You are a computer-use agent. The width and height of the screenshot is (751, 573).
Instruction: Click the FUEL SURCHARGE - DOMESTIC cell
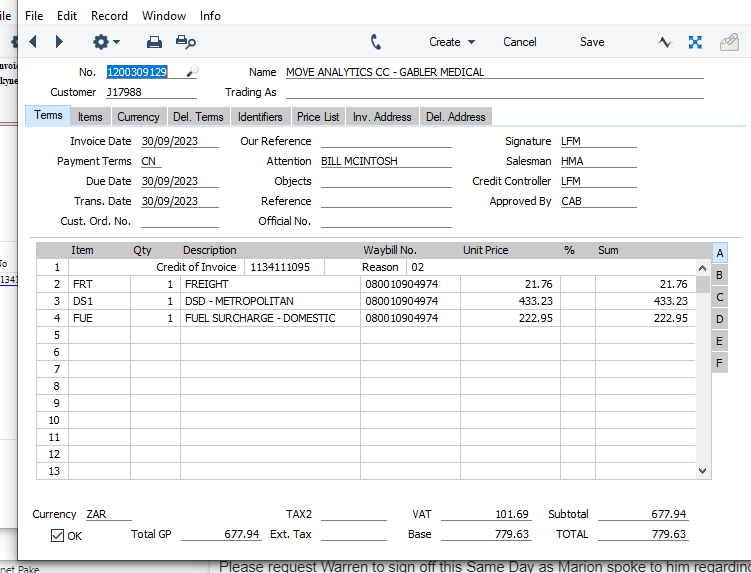(x=270, y=318)
